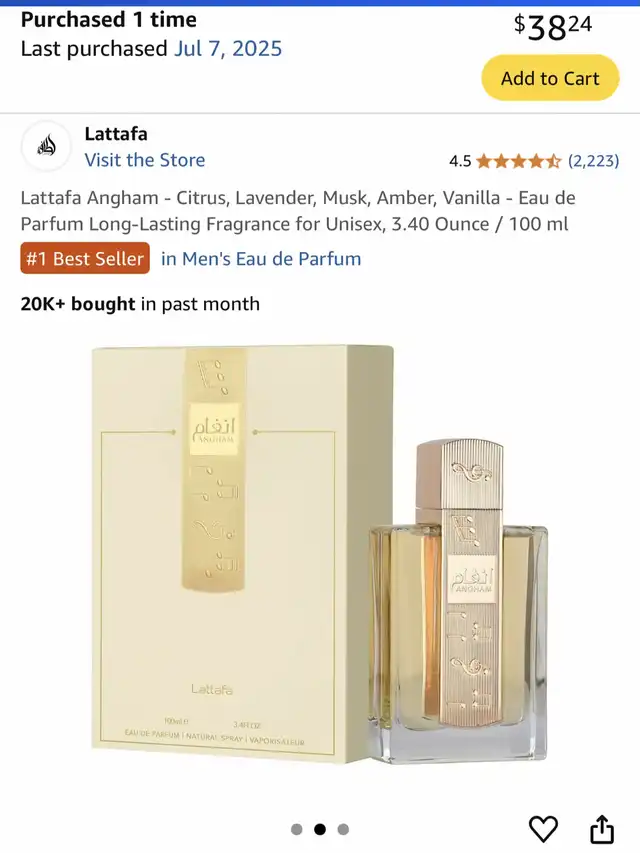Open the 2,223 reviews count link
640x853 pixels.
(594, 161)
